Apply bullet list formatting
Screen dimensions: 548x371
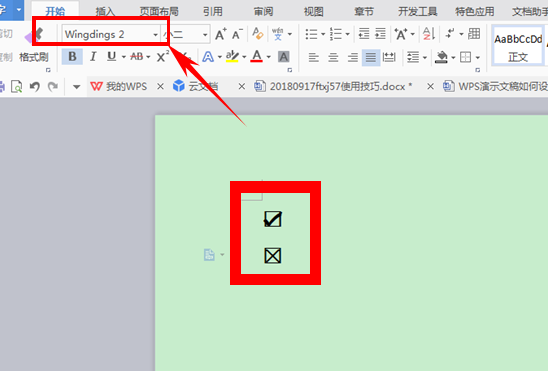(x=311, y=34)
